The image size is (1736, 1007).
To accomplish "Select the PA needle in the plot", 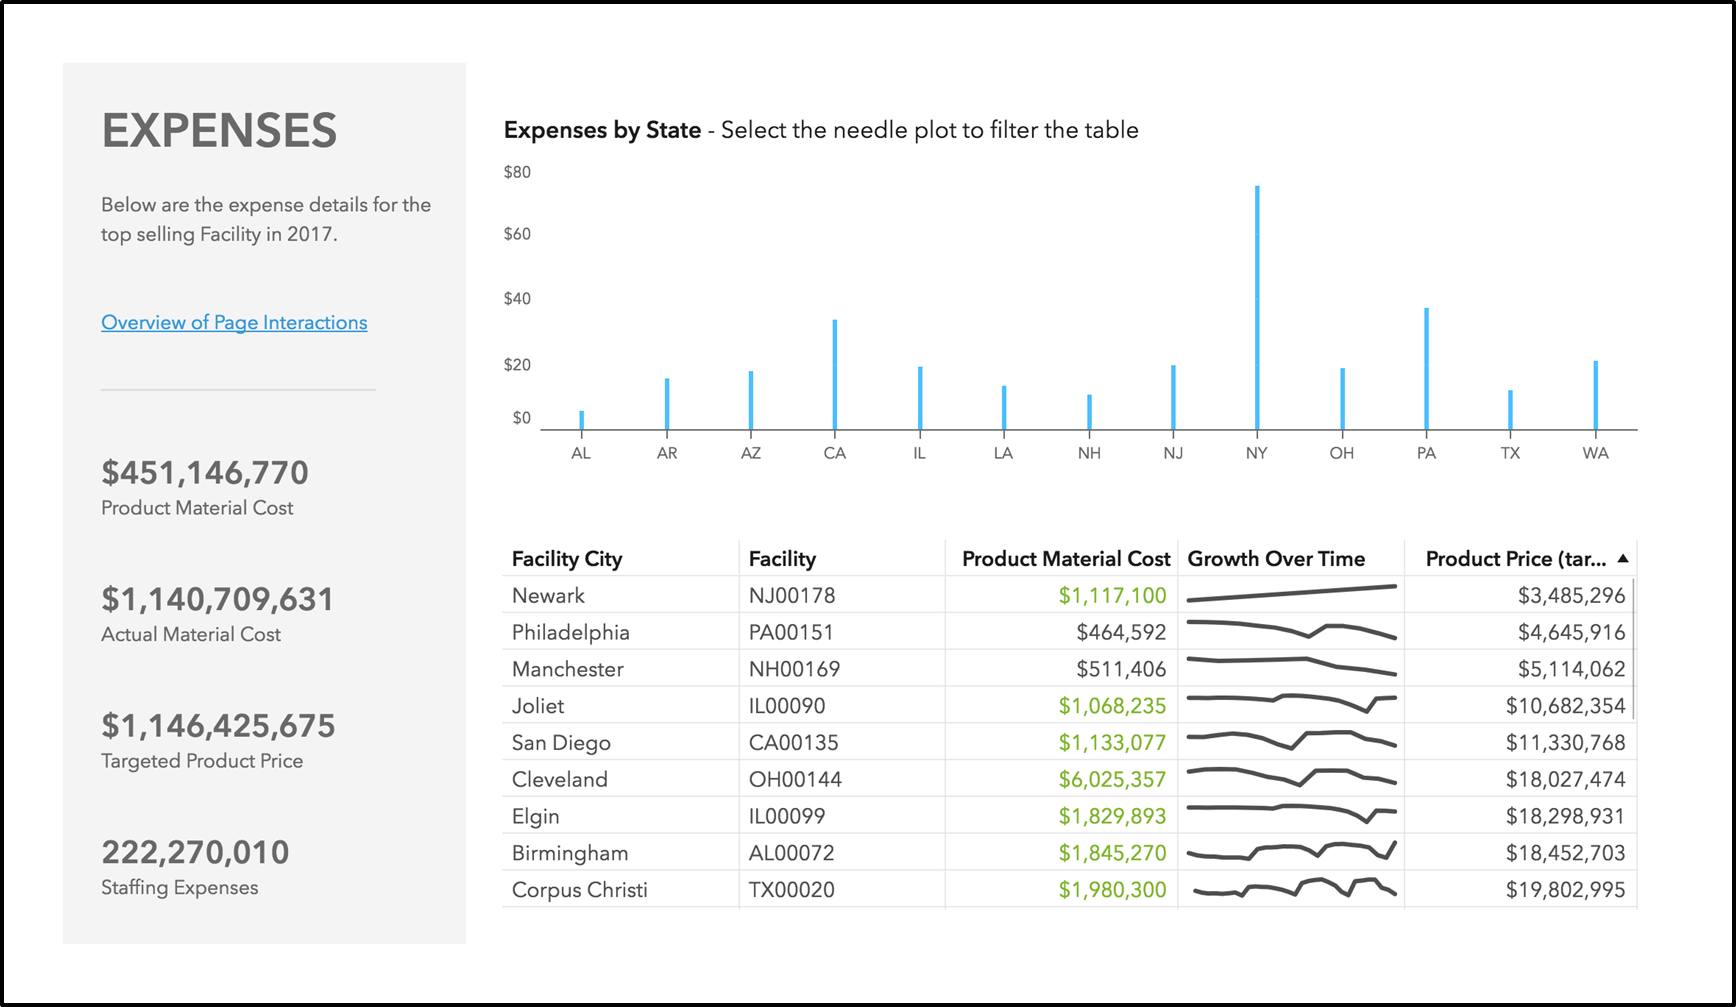I will [1426, 370].
